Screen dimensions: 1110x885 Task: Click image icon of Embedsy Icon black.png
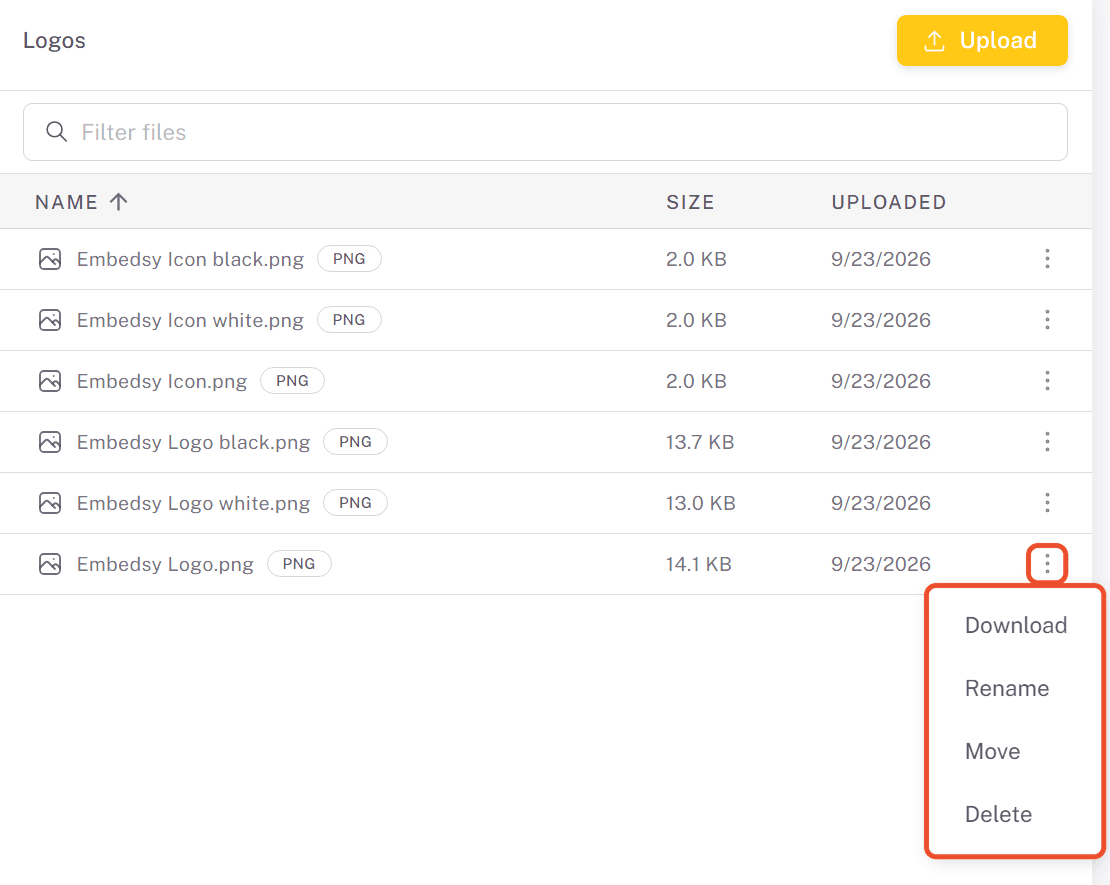pos(50,259)
